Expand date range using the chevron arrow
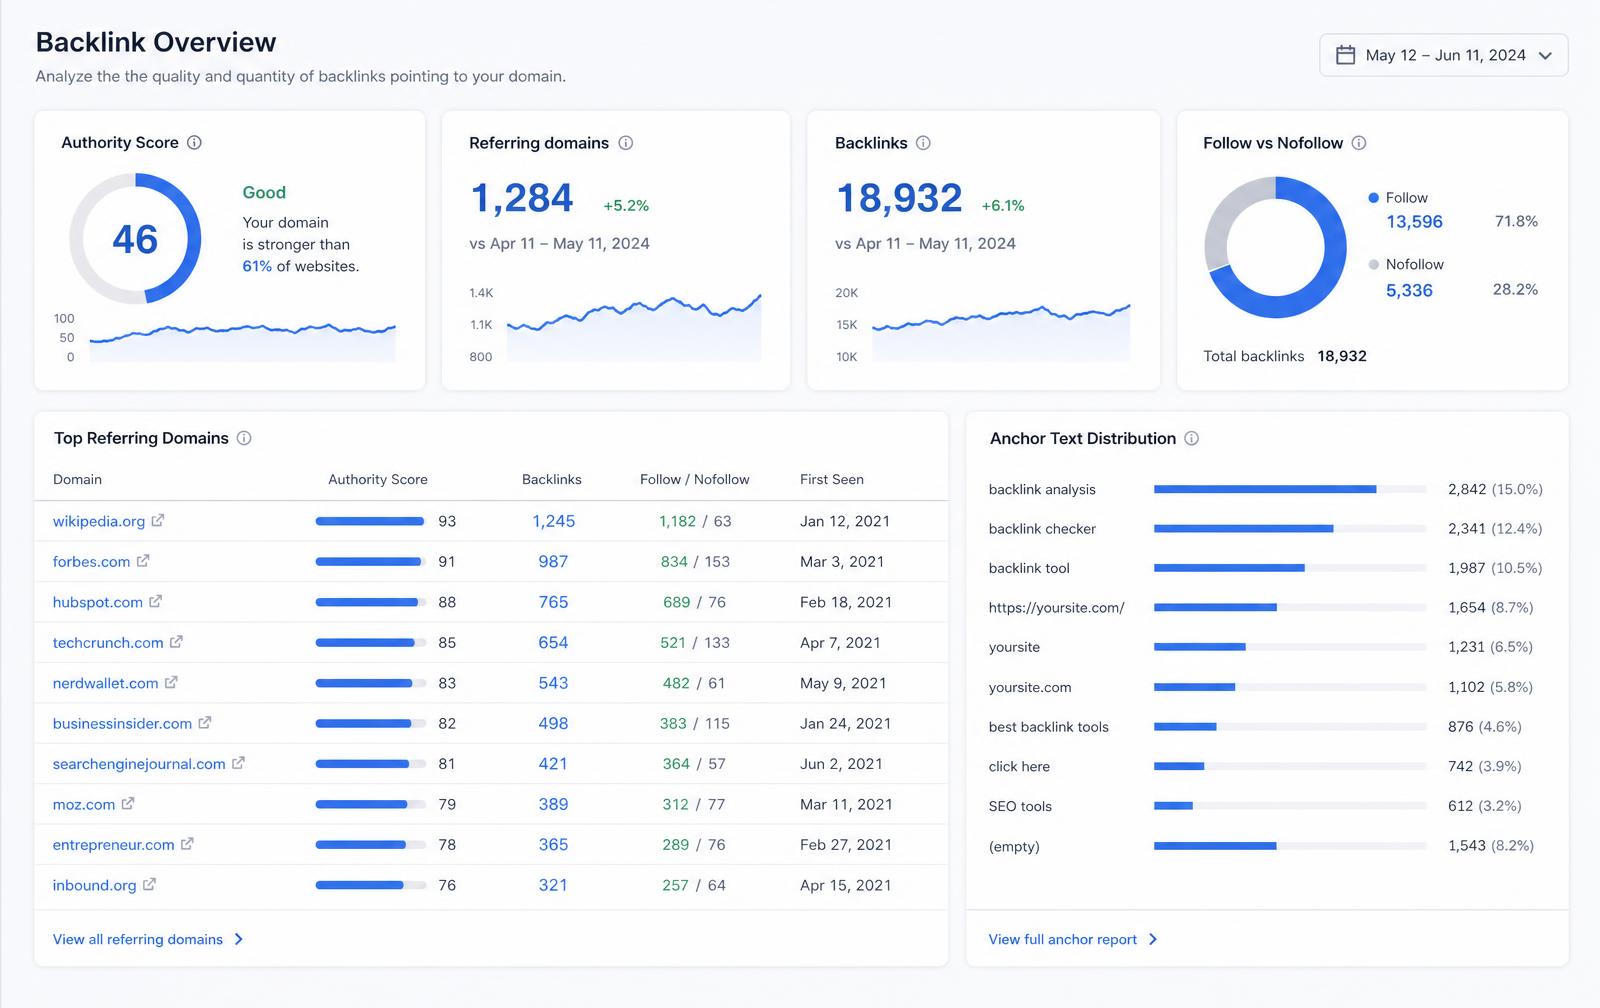The image size is (1600, 1008). 1545,56
